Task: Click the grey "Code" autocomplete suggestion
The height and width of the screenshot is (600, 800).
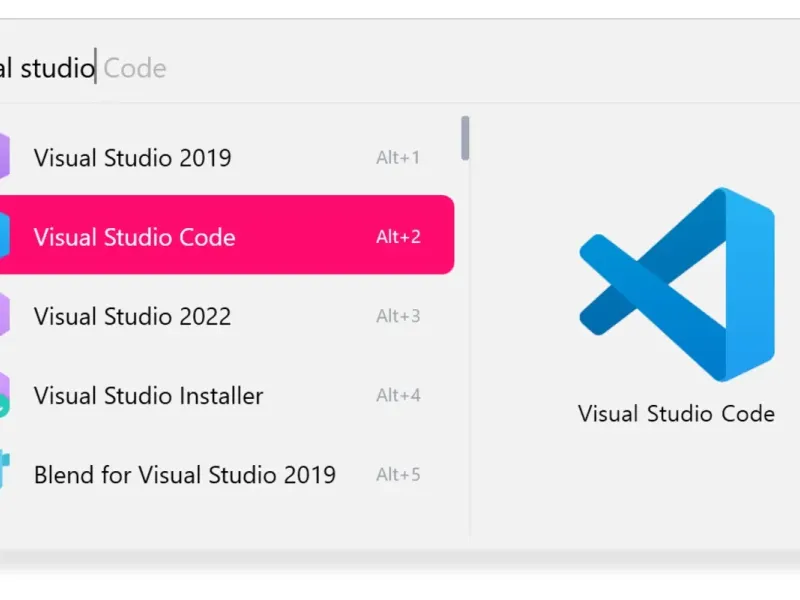Action: (135, 68)
